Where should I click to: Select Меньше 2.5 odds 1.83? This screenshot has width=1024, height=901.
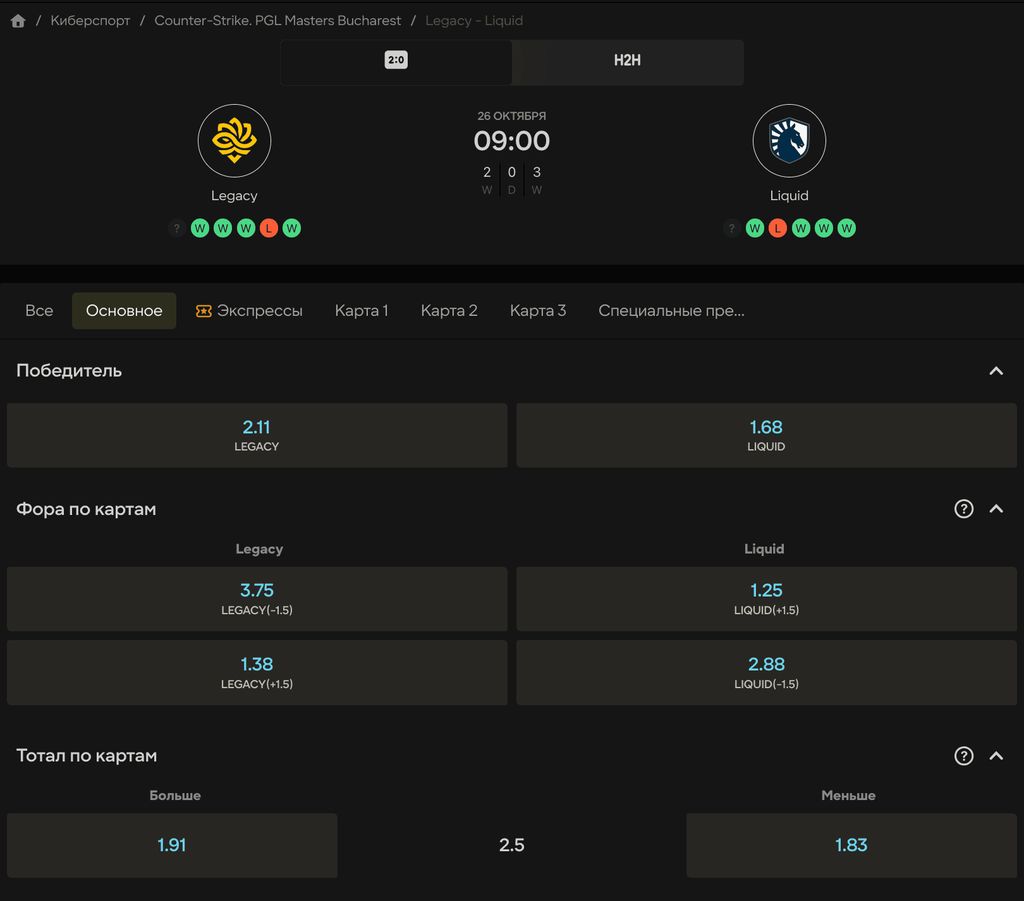pos(852,846)
